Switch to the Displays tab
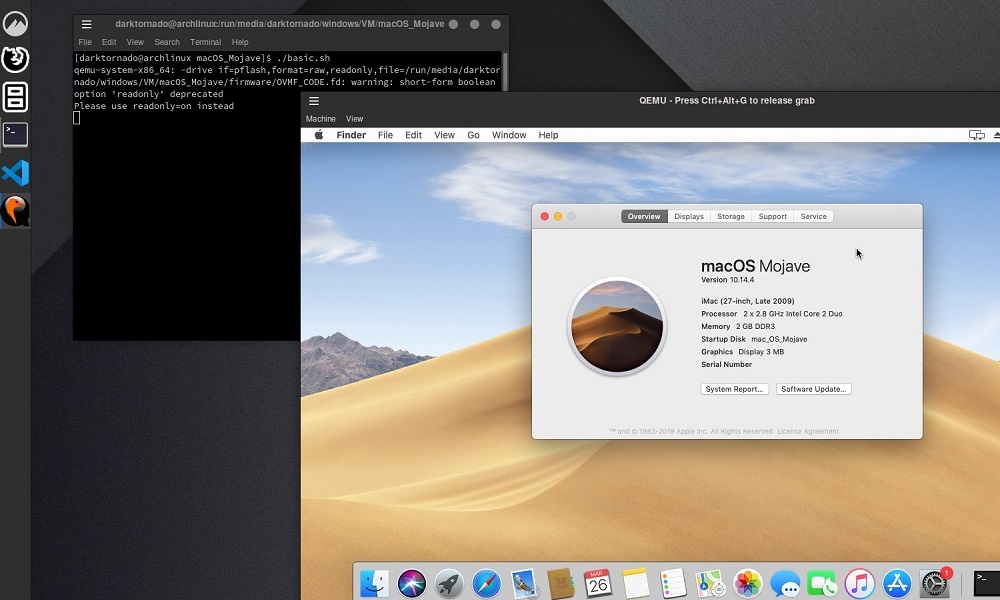Image resolution: width=1000 pixels, height=600 pixels. click(x=688, y=216)
